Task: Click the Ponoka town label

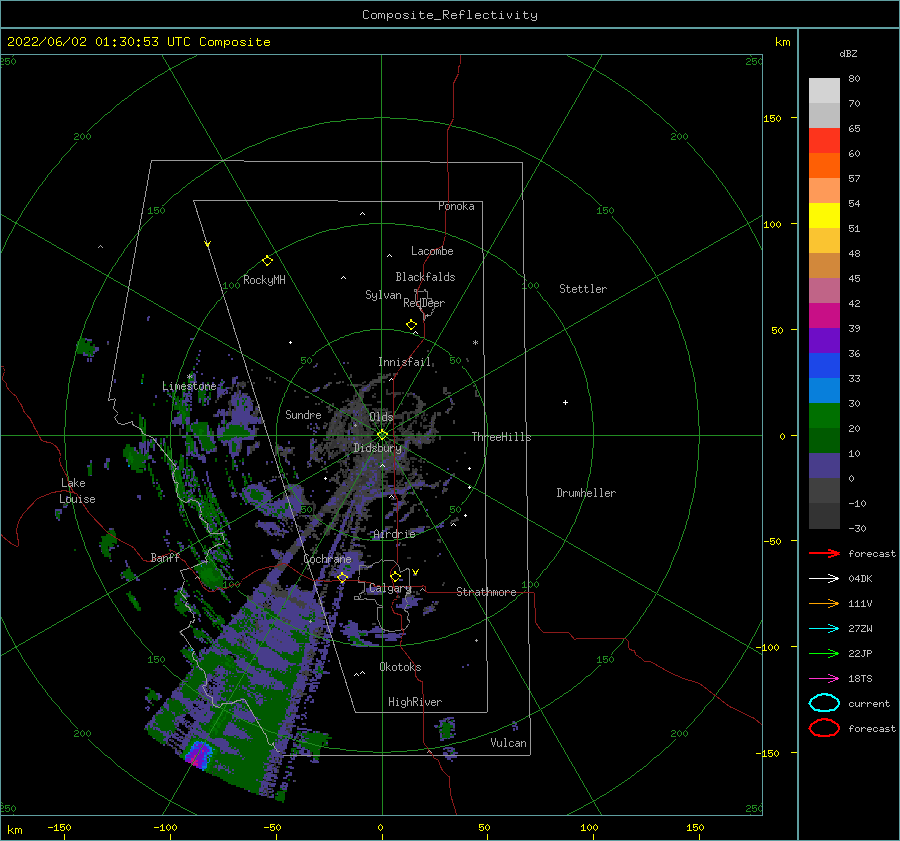Action: [456, 206]
